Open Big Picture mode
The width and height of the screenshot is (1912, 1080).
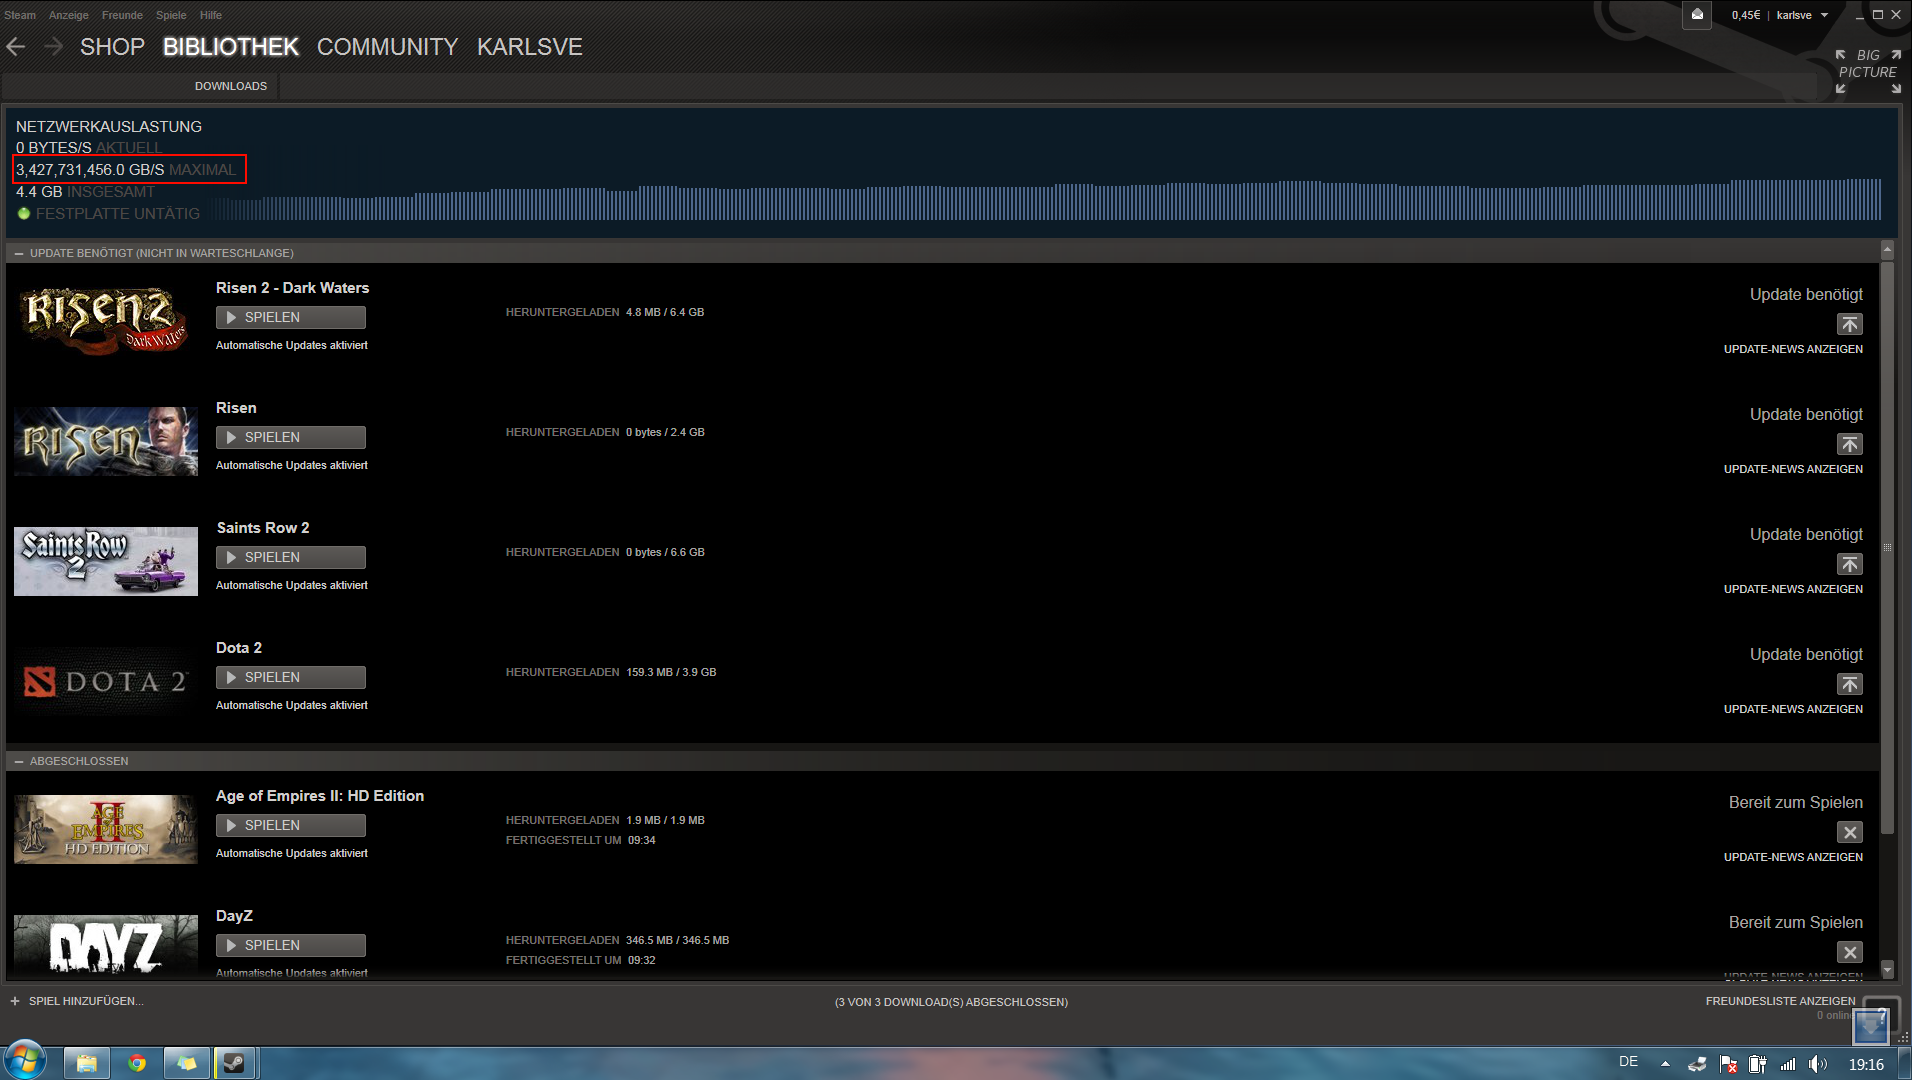1867,72
